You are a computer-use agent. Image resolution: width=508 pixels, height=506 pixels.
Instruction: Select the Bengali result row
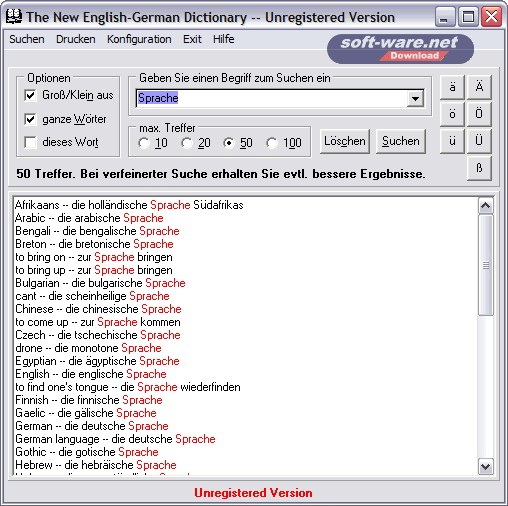[x=97, y=231]
